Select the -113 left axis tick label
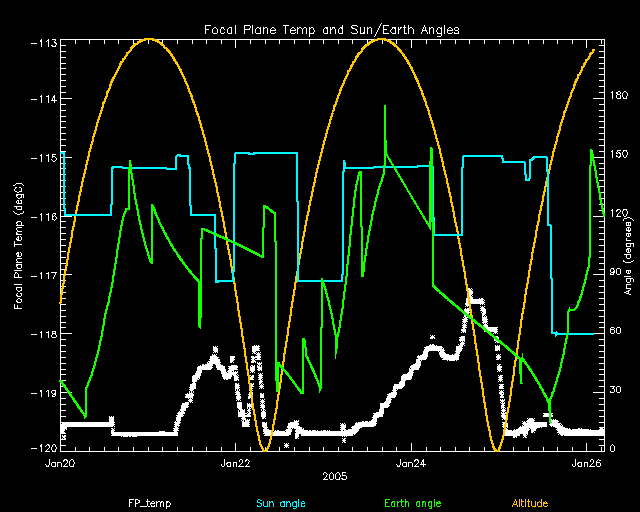 click(43, 43)
